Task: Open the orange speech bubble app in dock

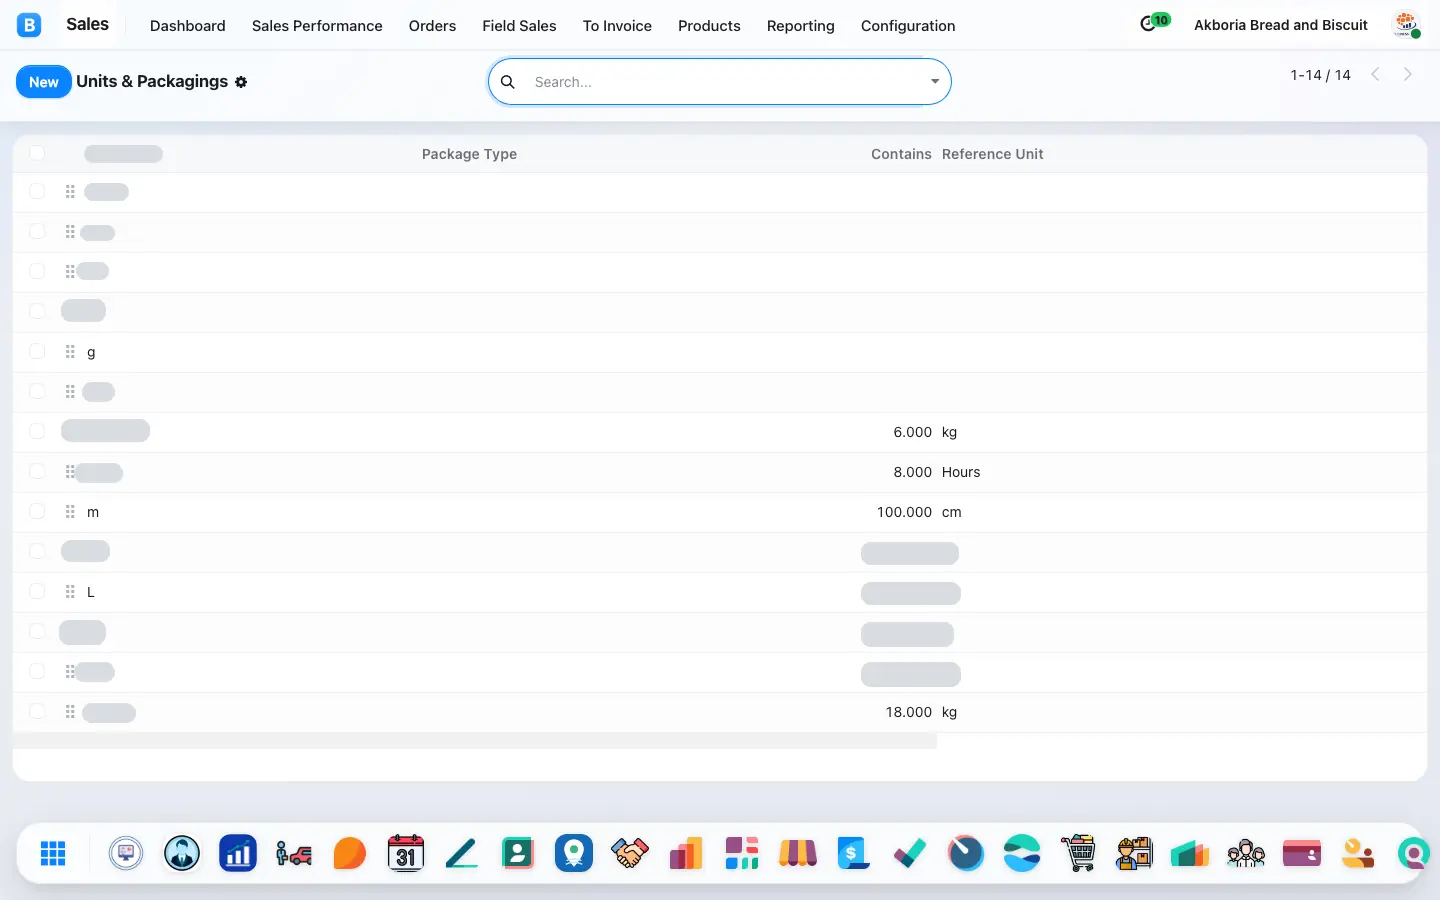Action: pos(350,853)
